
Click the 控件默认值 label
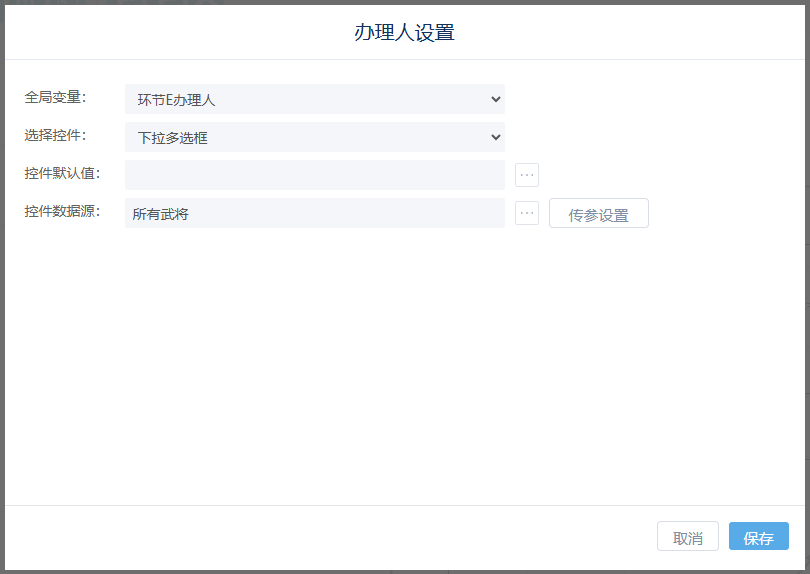[x=62, y=174]
